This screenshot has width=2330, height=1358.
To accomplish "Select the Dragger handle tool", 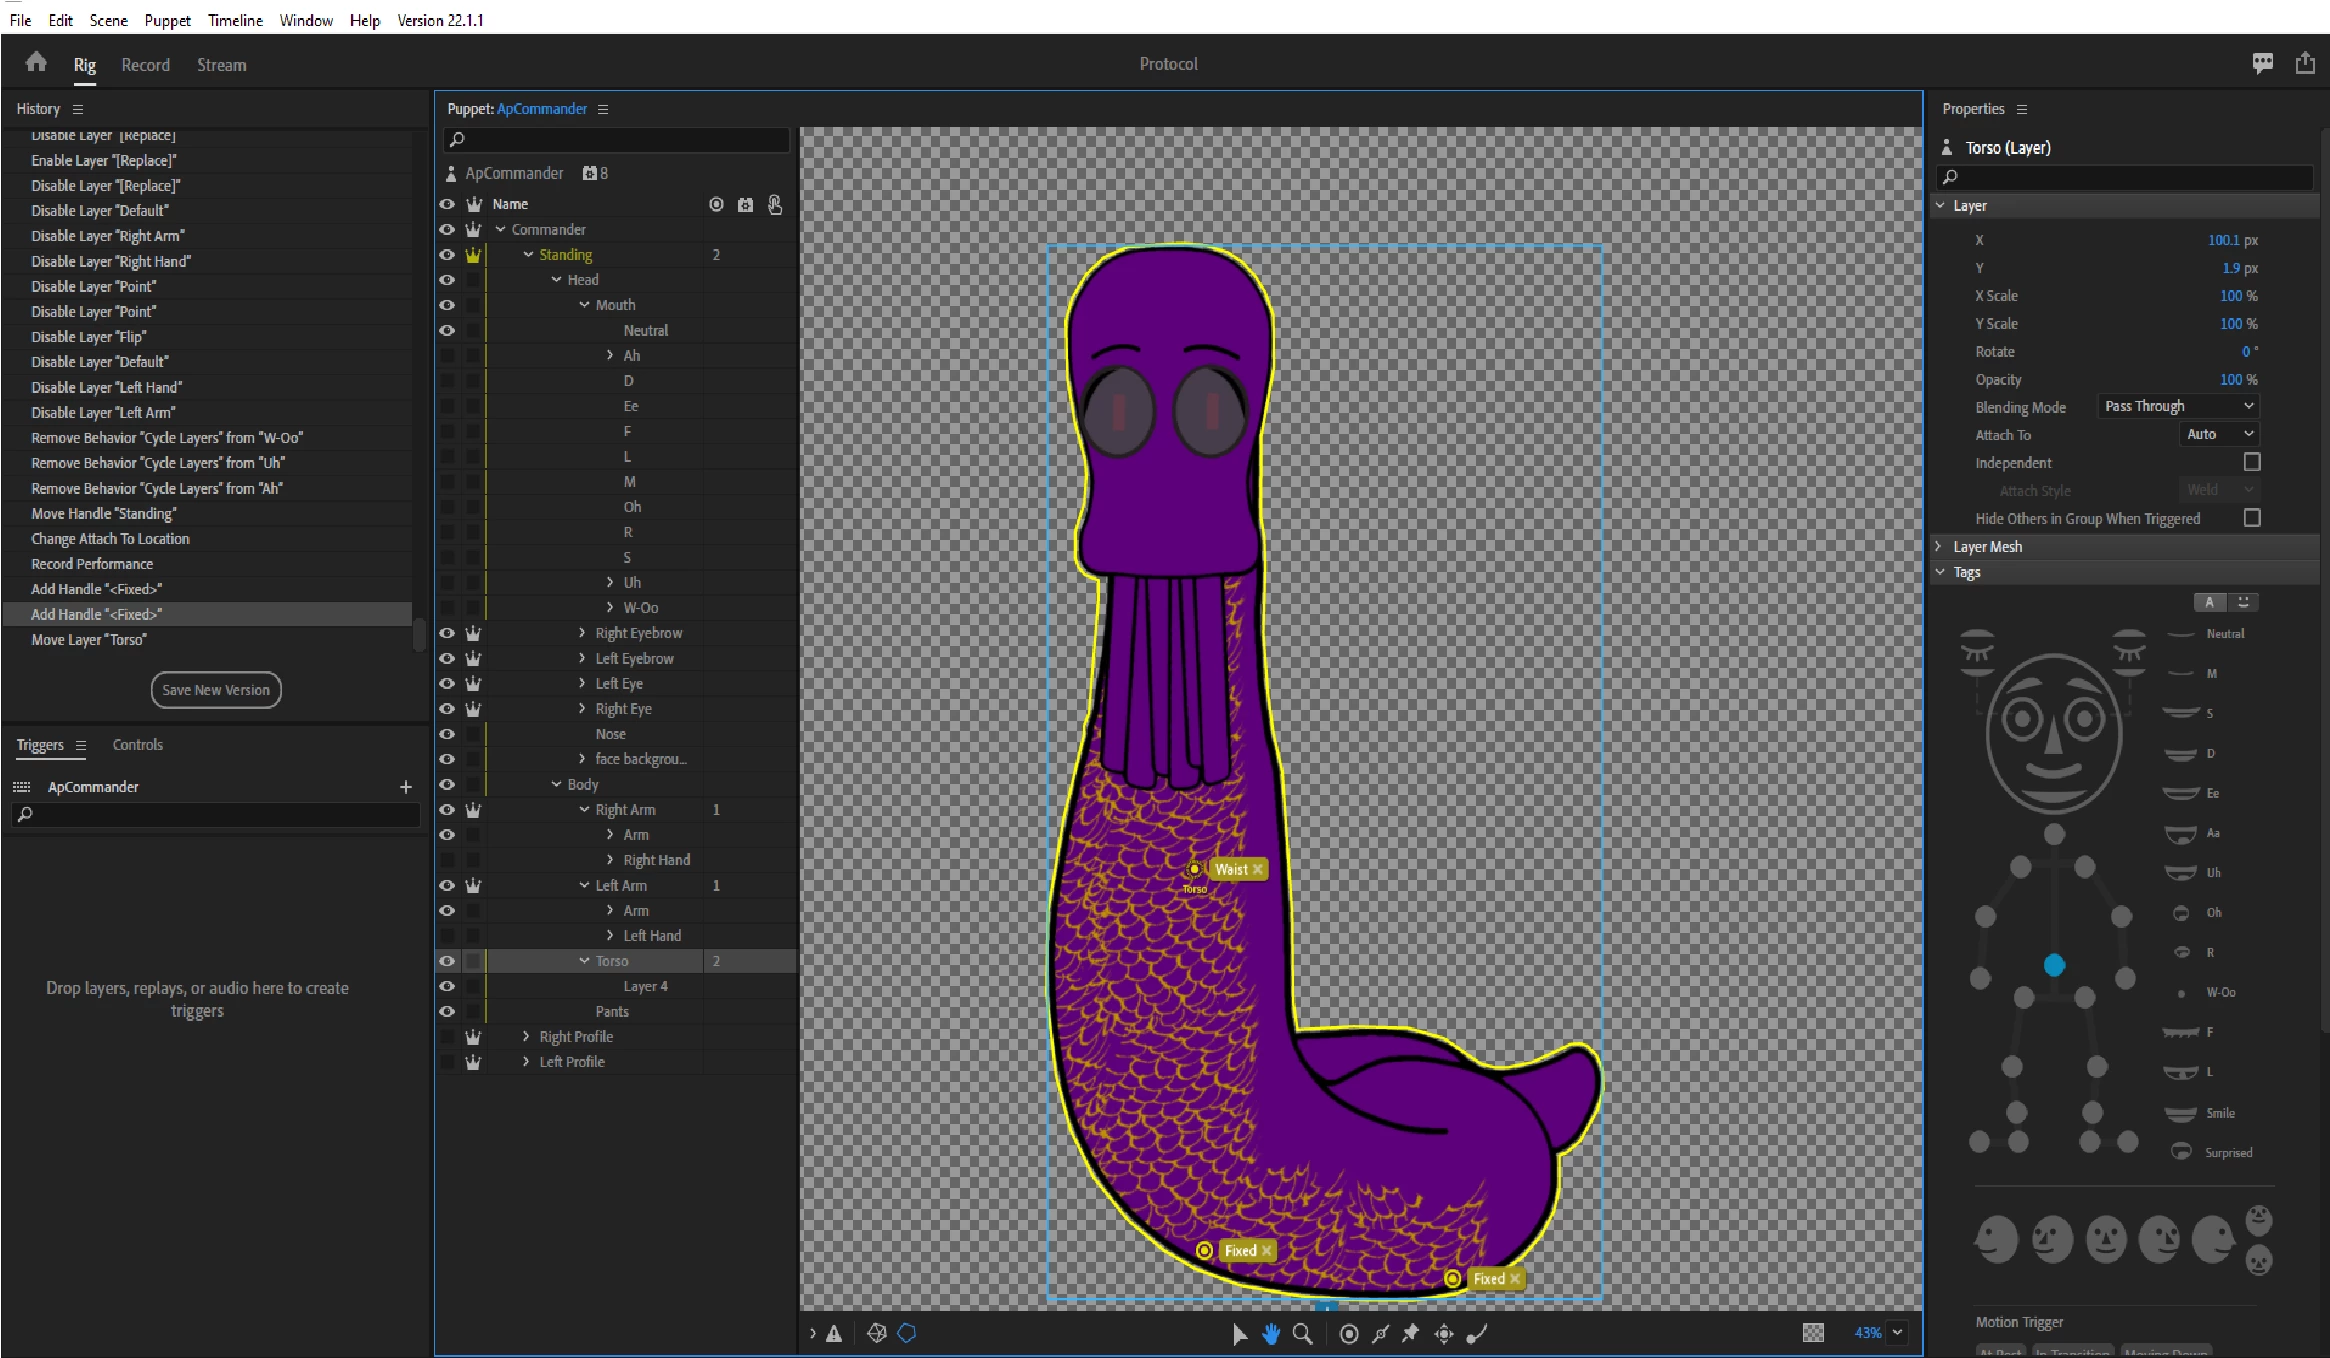I will [x=1444, y=1333].
